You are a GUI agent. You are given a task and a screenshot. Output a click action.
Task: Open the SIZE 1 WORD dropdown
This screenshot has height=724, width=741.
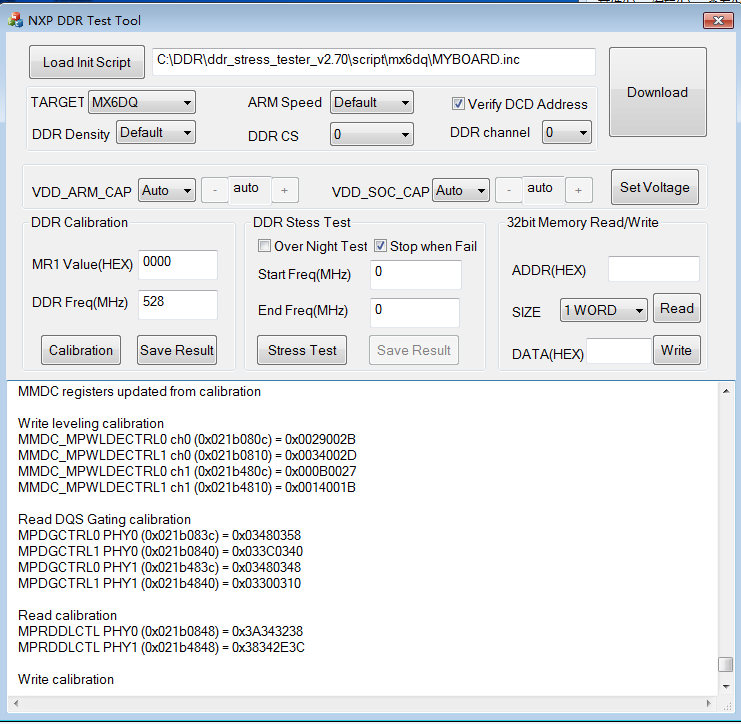(603, 310)
